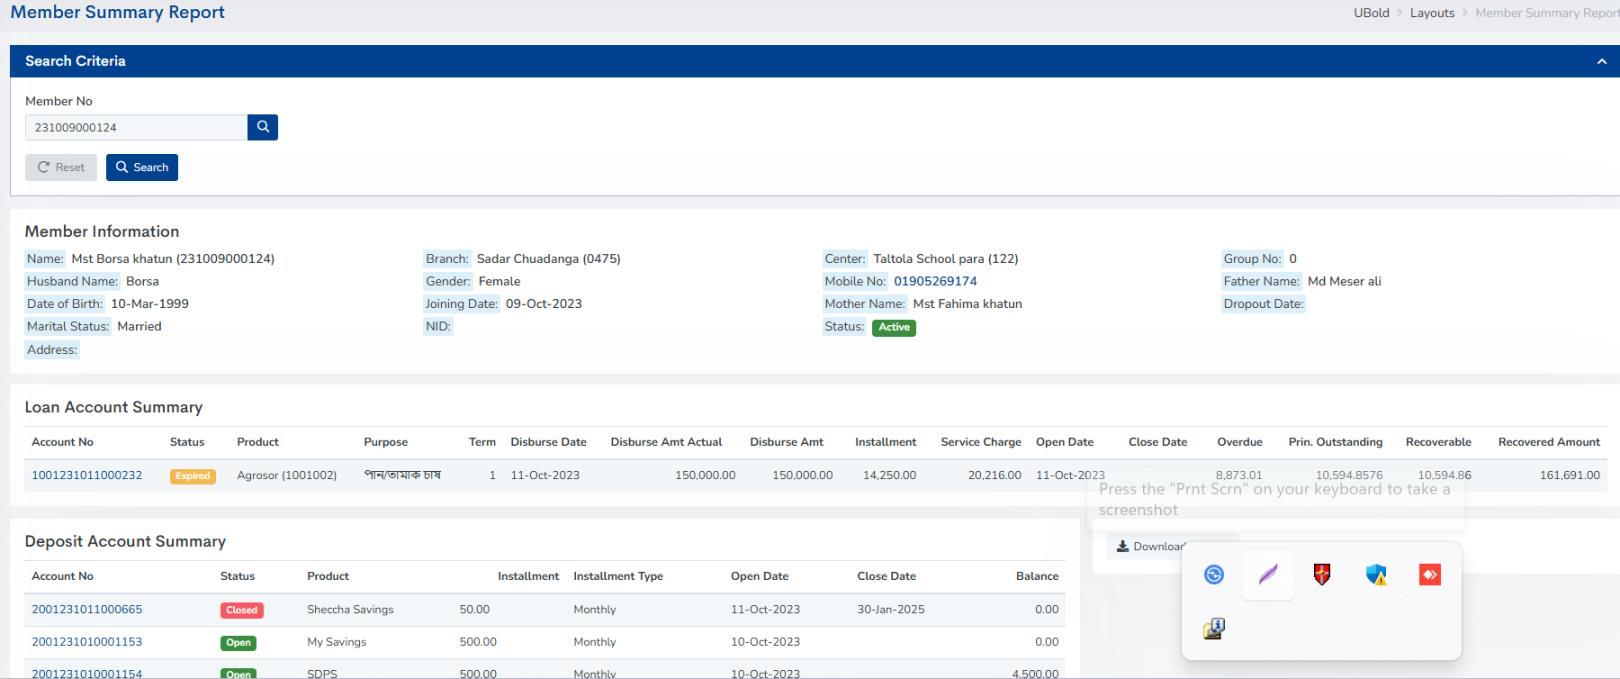Click the red Closed deposit status badge
The height and width of the screenshot is (679, 1620).
(241, 610)
